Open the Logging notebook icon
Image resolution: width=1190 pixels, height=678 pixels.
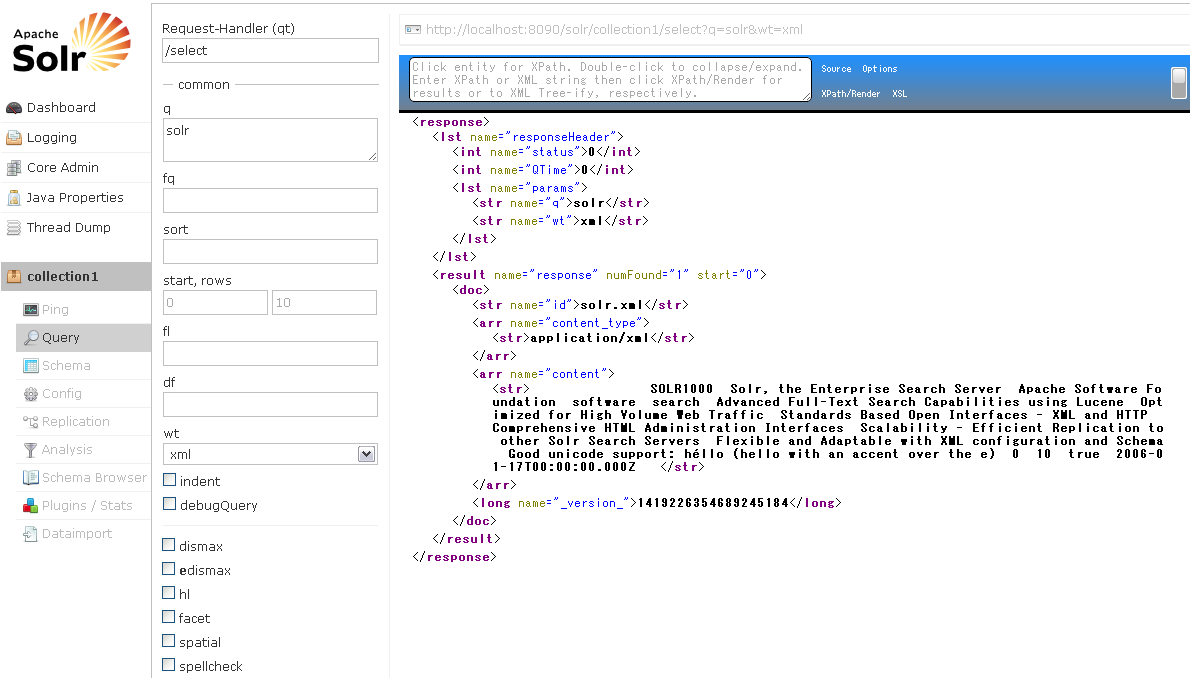[x=14, y=137]
